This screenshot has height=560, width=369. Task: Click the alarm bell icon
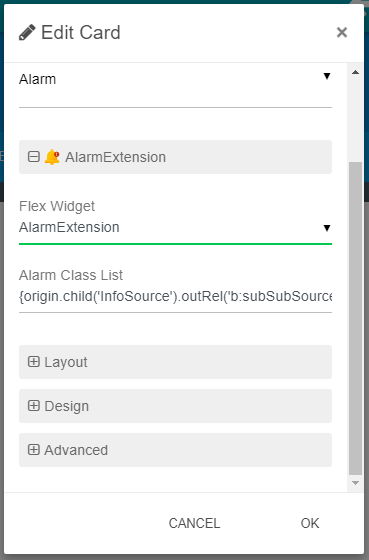pyautogui.click(x=52, y=157)
